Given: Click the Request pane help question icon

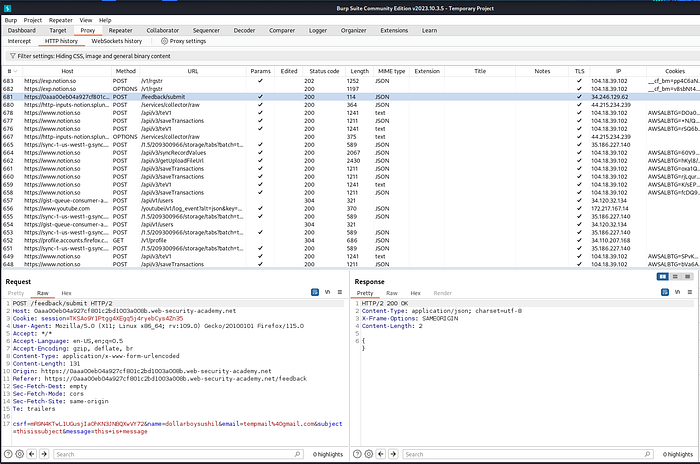Looking at the screenshot, I should click(8, 454).
